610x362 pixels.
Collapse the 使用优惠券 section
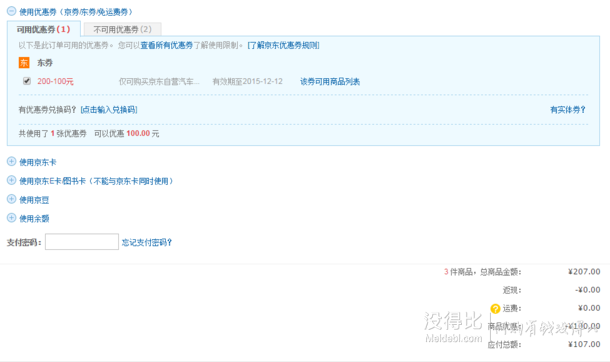tap(12, 11)
